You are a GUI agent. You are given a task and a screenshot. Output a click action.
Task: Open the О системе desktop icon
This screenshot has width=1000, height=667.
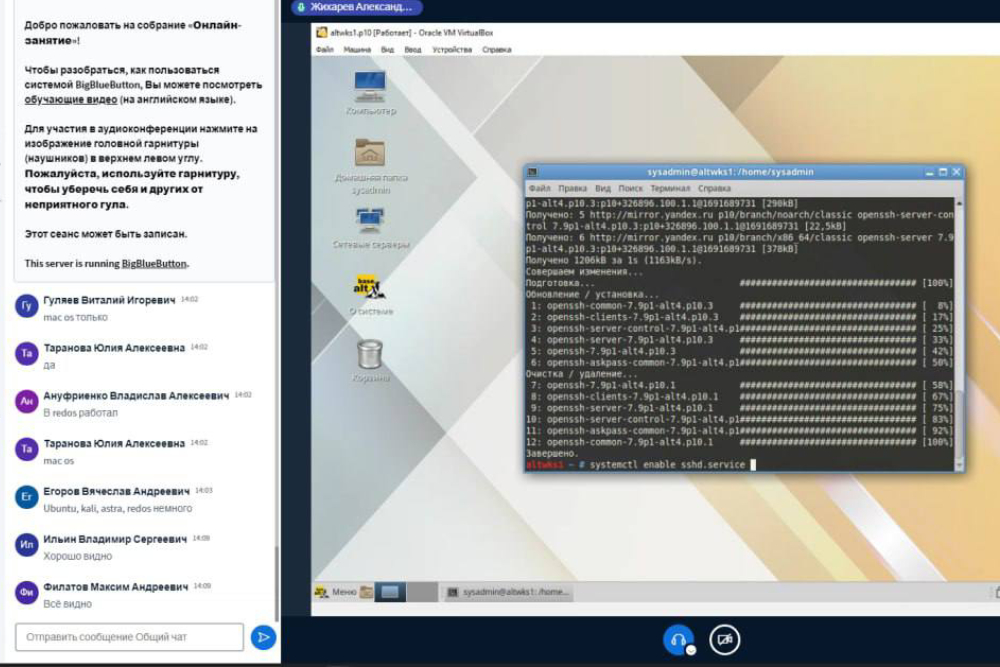tap(370, 288)
